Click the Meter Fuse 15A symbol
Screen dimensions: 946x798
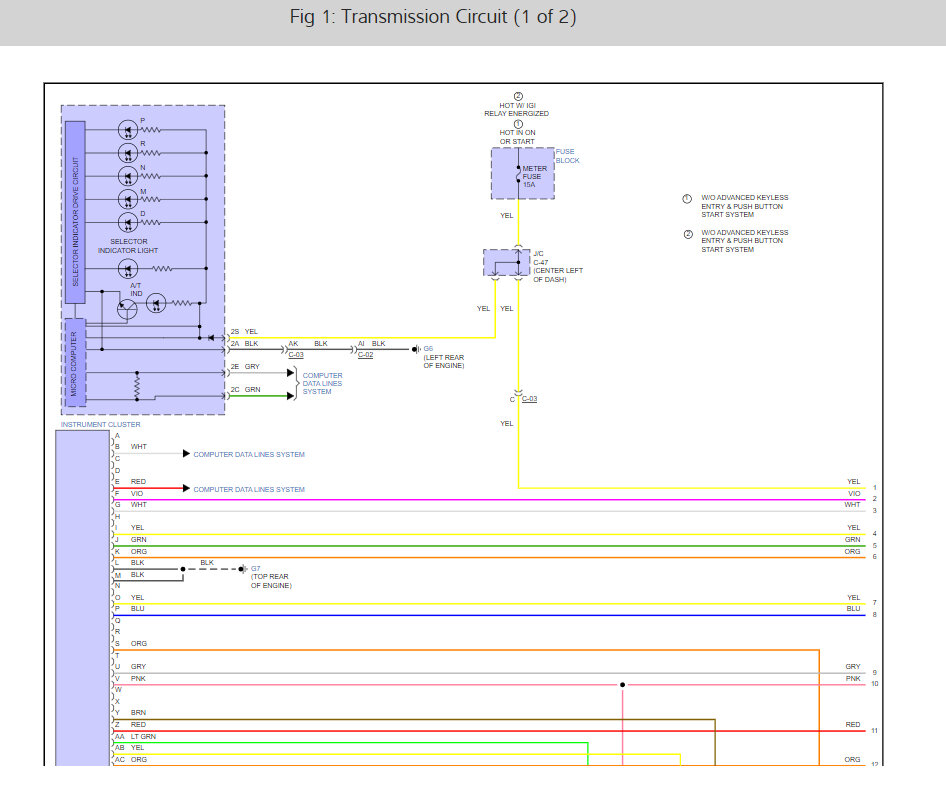(x=519, y=175)
